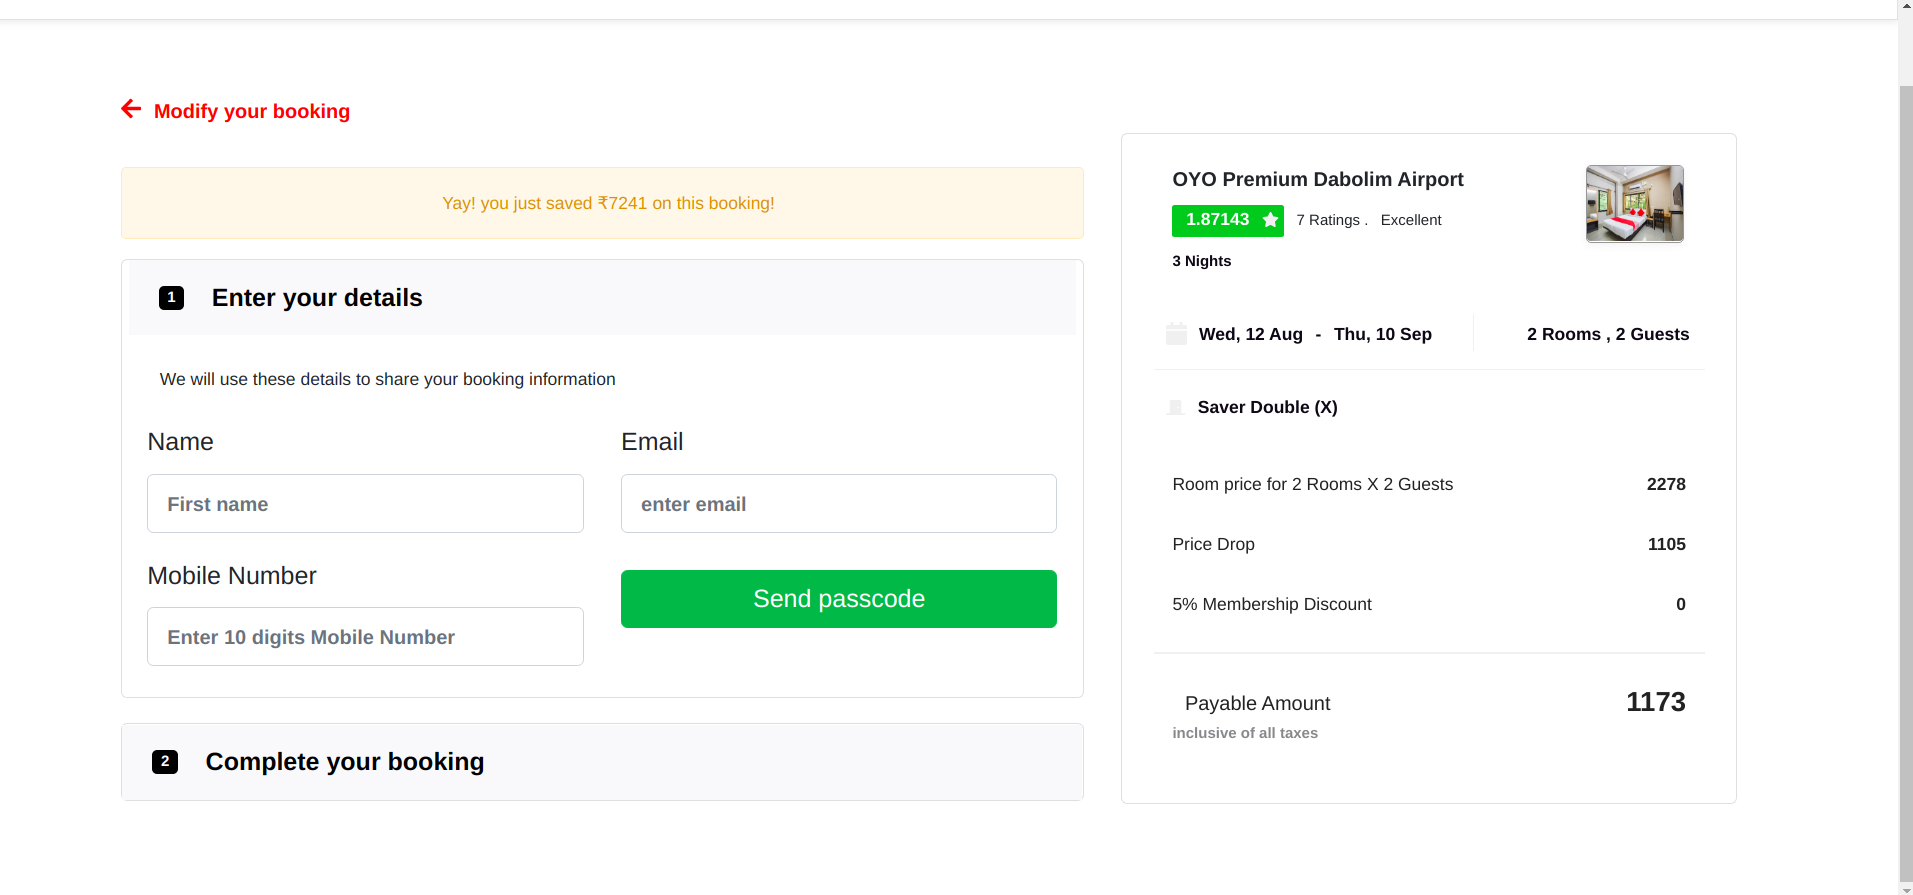Click the room icon beside Saver Double

1176,407
